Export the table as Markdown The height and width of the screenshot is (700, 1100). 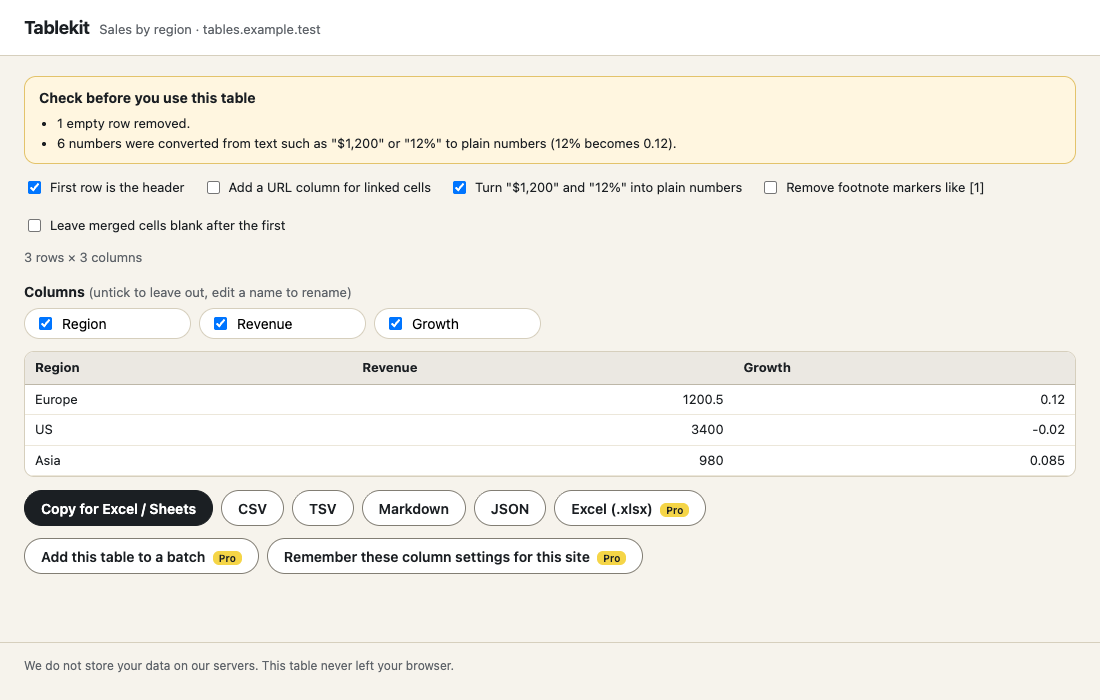[x=414, y=509]
